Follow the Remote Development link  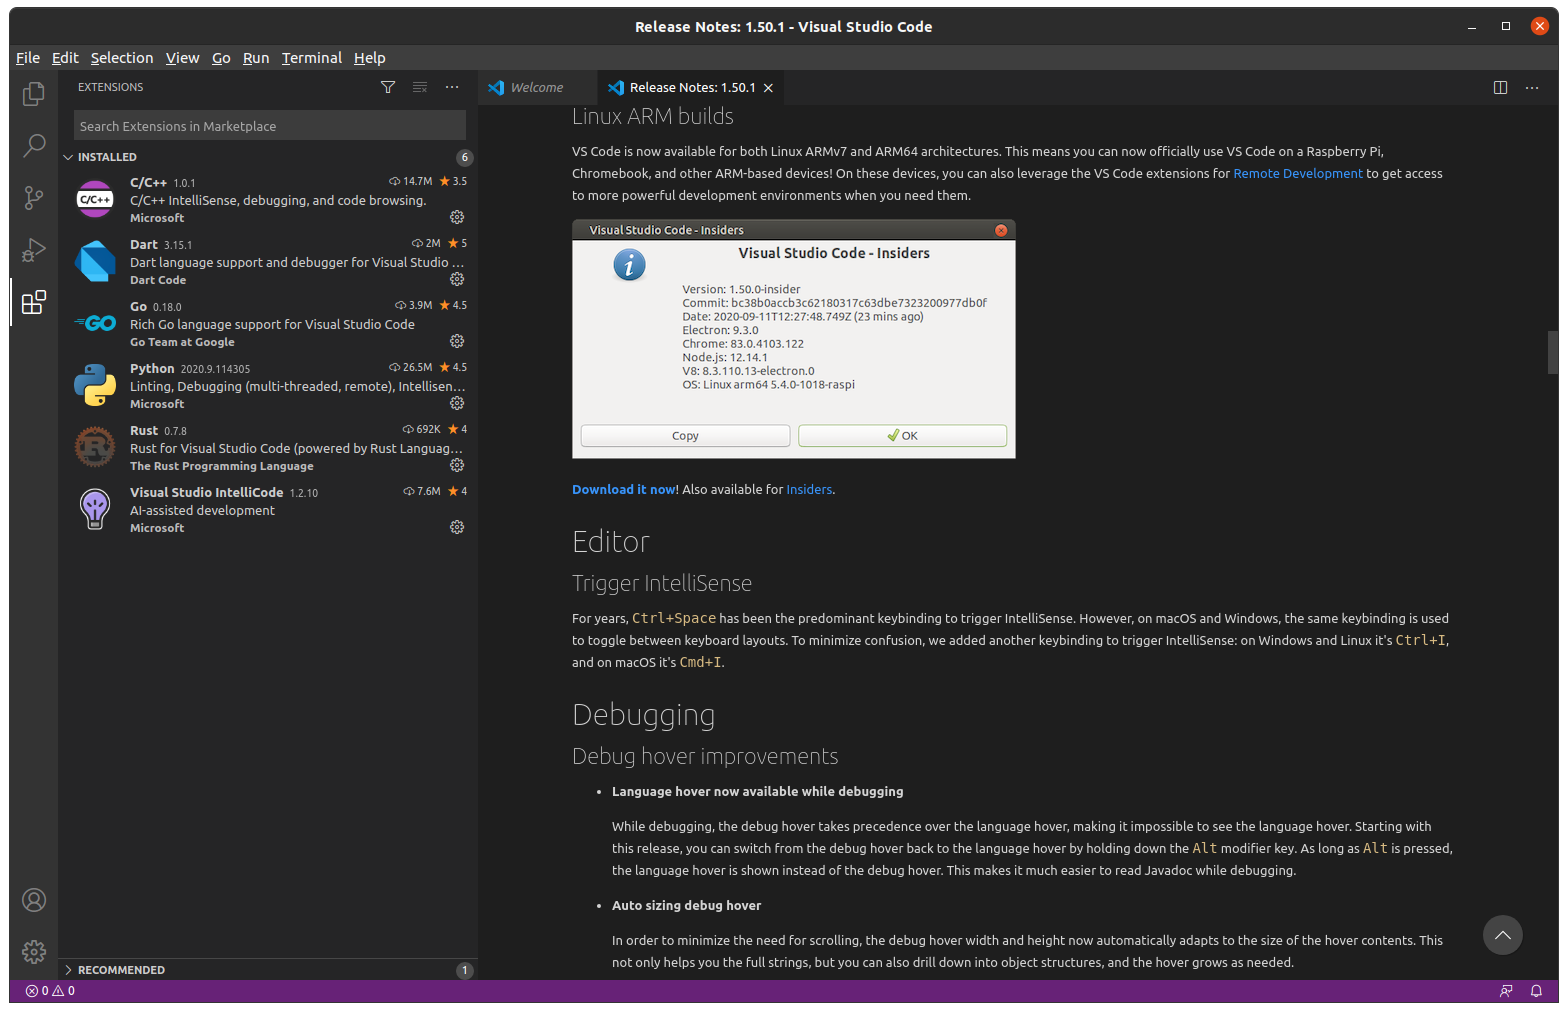click(x=1297, y=174)
